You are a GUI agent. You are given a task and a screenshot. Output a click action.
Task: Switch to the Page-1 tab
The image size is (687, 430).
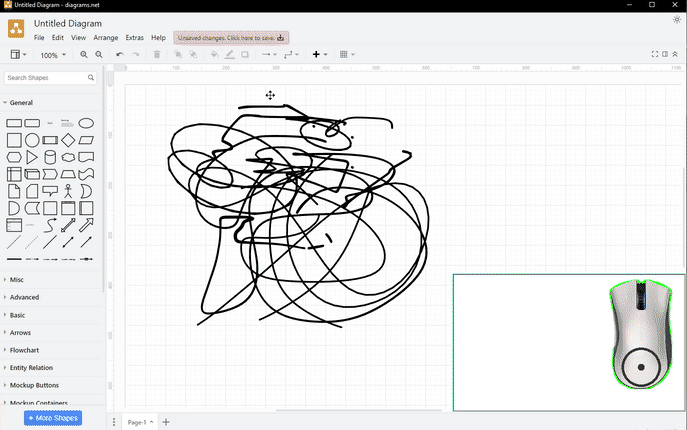point(140,422)
